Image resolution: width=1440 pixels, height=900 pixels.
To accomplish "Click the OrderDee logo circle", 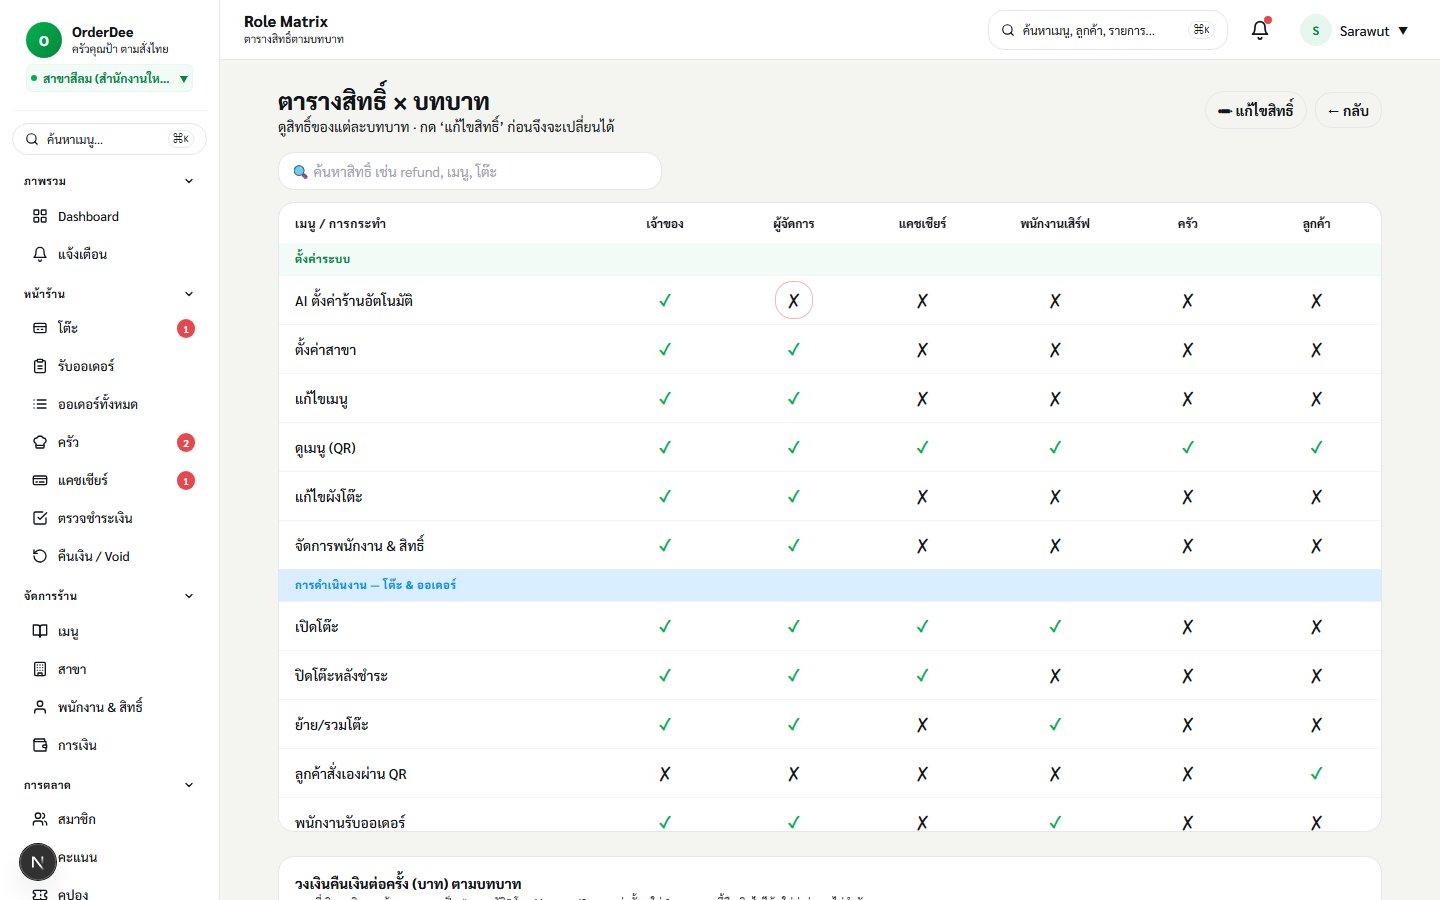I will click(x=43, y=40).
